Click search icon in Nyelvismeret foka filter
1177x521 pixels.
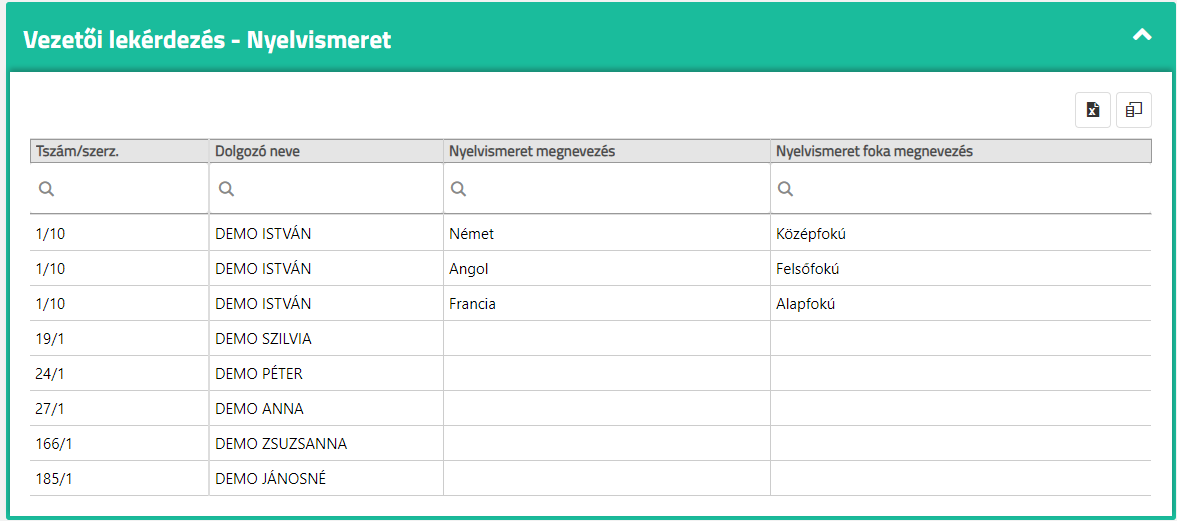click(x=786, y=188)
